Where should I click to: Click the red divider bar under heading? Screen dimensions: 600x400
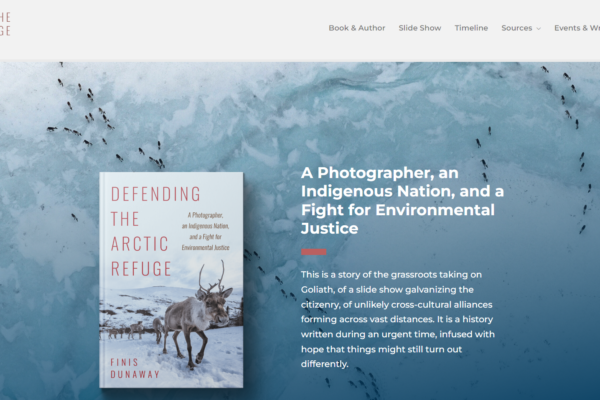(x=313, y=252)
